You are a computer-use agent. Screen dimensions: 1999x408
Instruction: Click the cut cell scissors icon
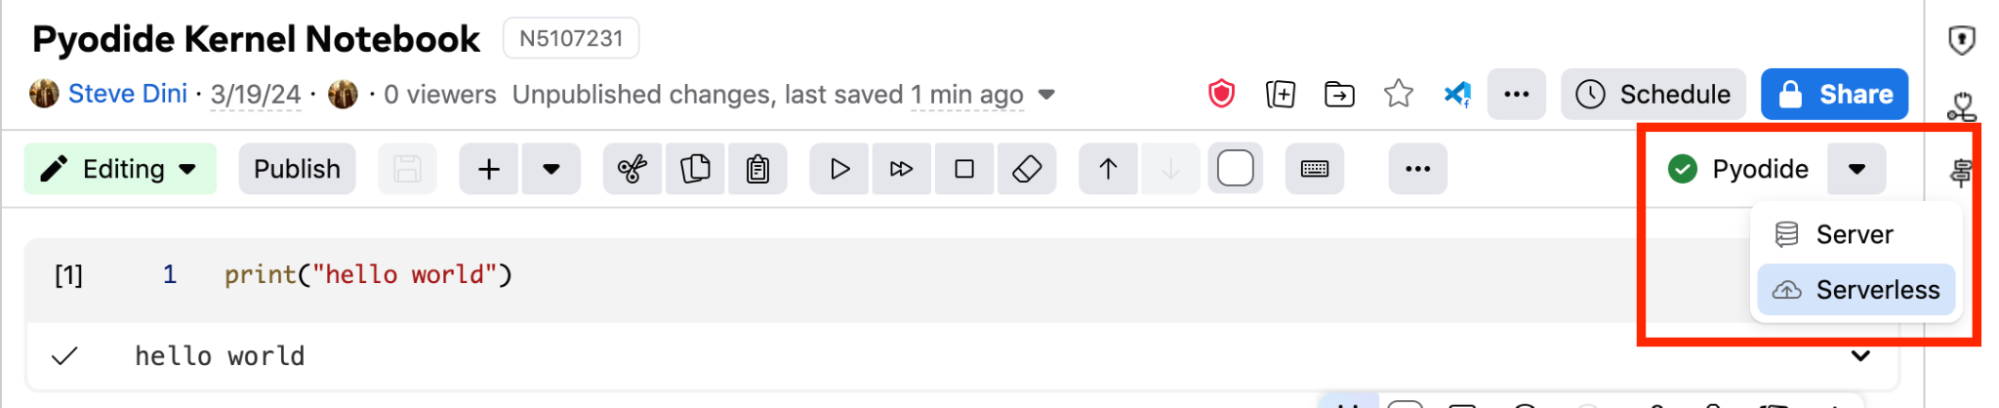(x=632, y=169)
